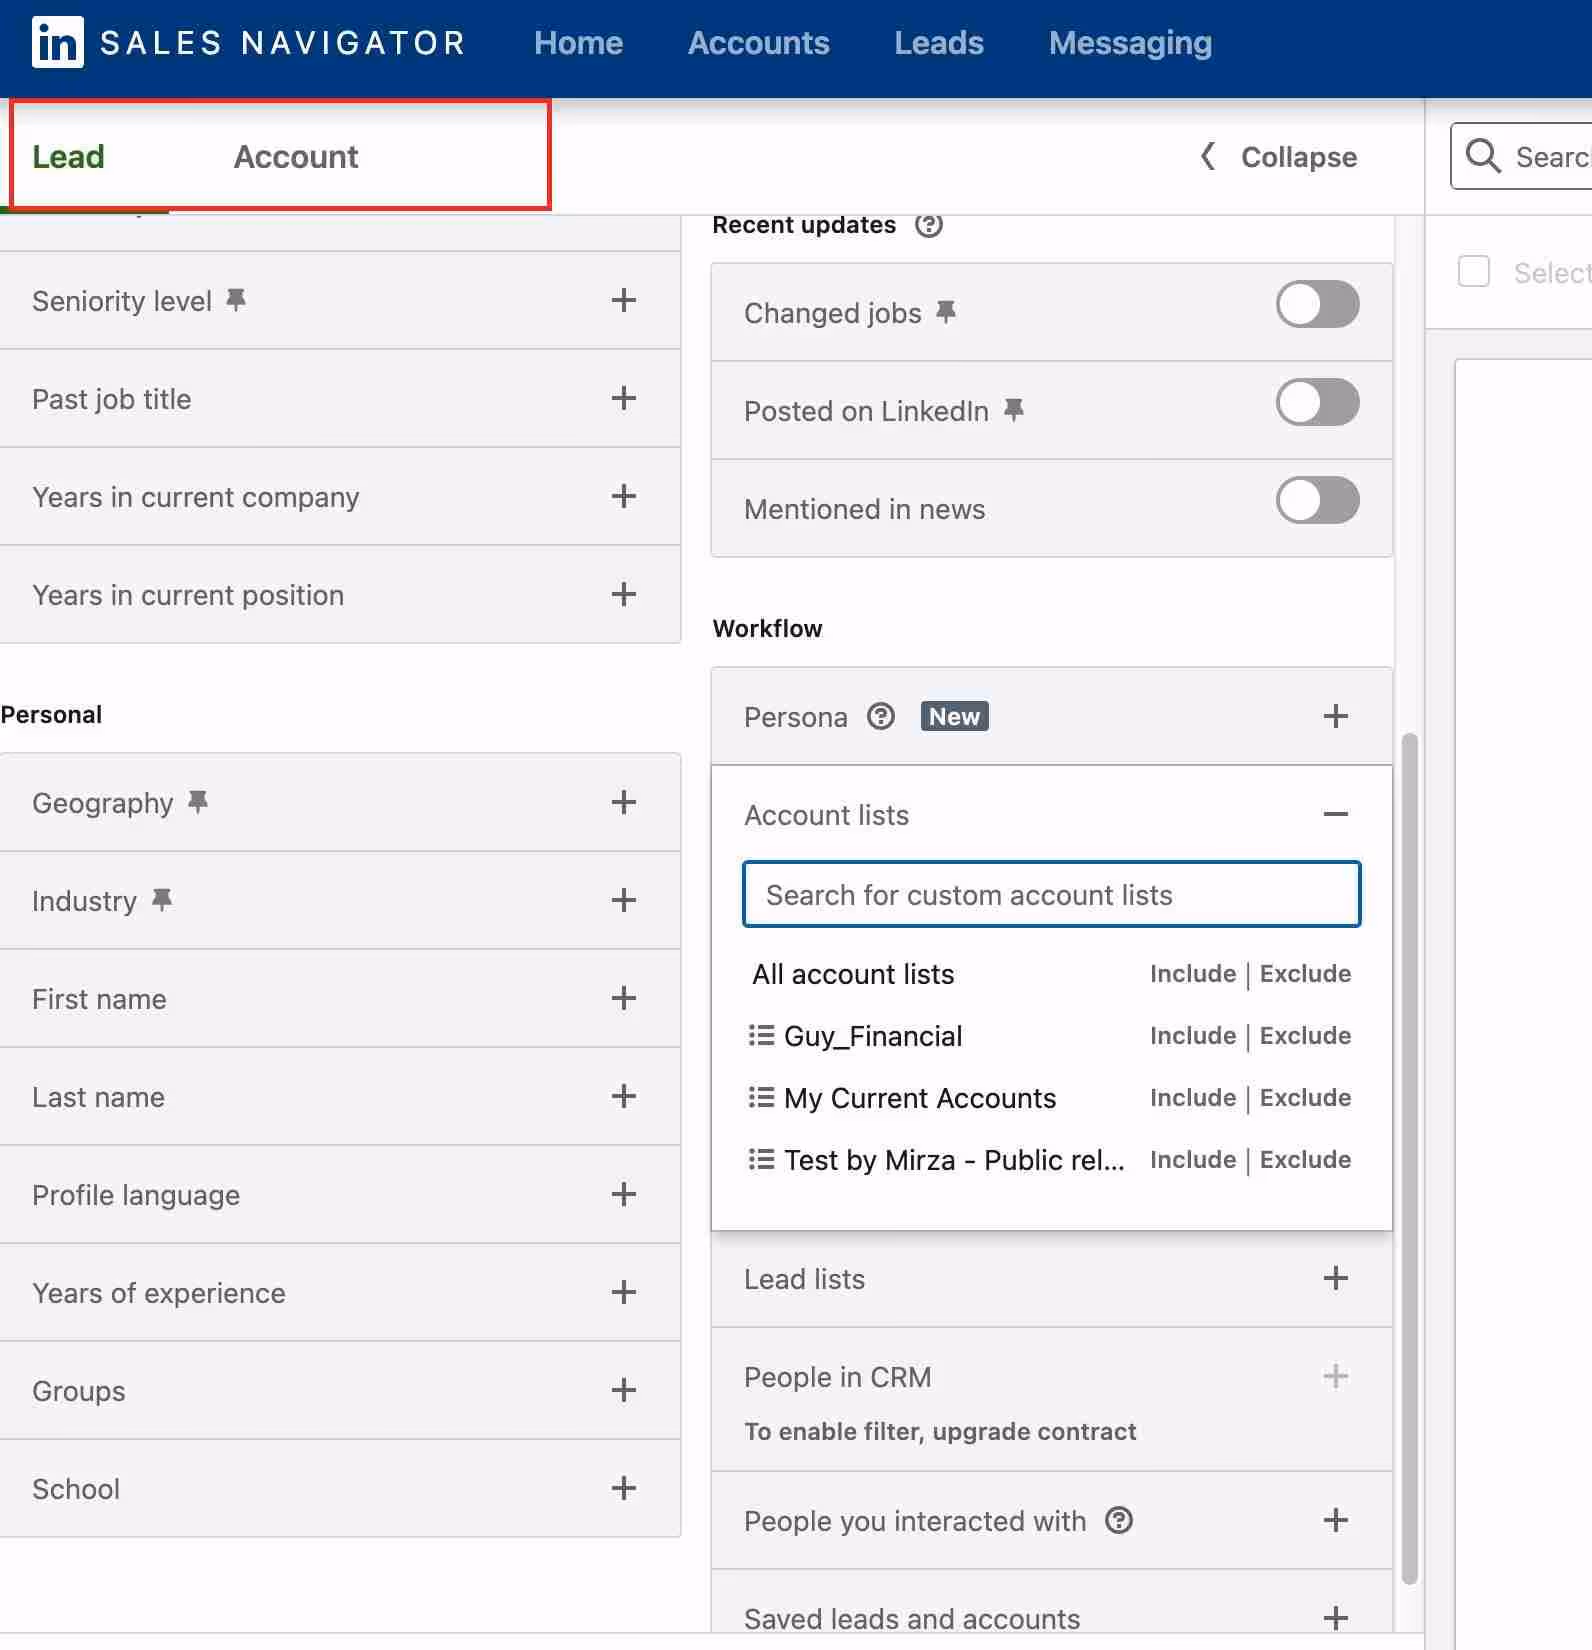
Task: Click the New badge next to Persona
Action: [x=954, y=716]
